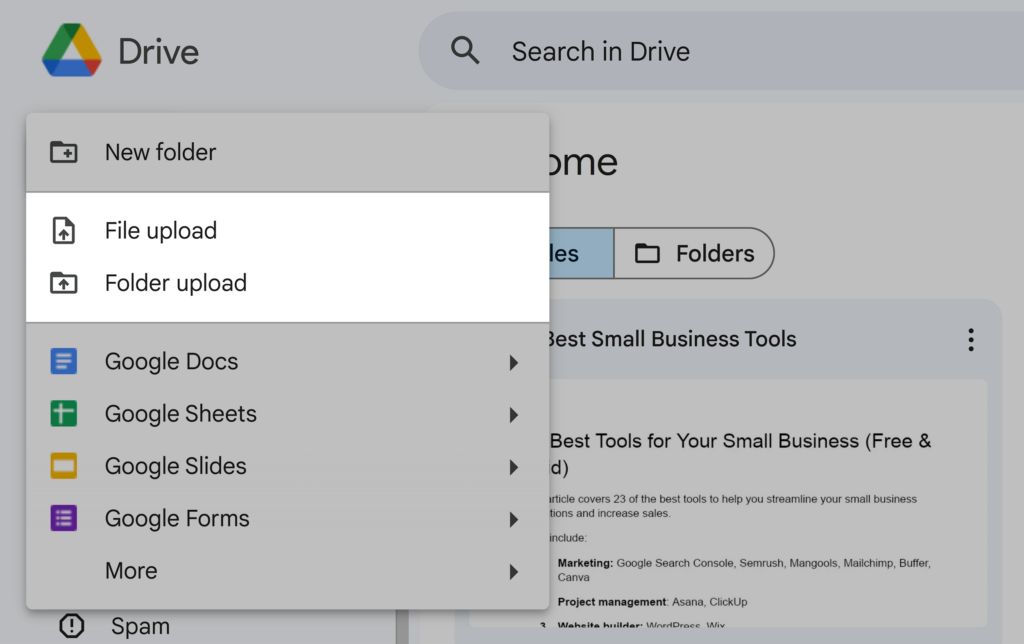Type in the Search in Drive field

(700, 51)
